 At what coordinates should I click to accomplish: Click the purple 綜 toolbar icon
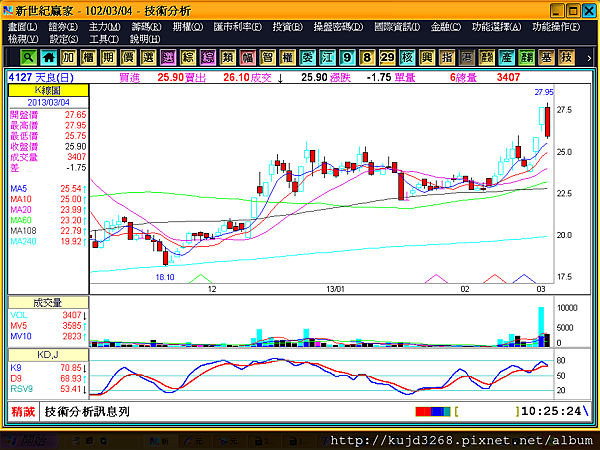click(x=207, y=57)
